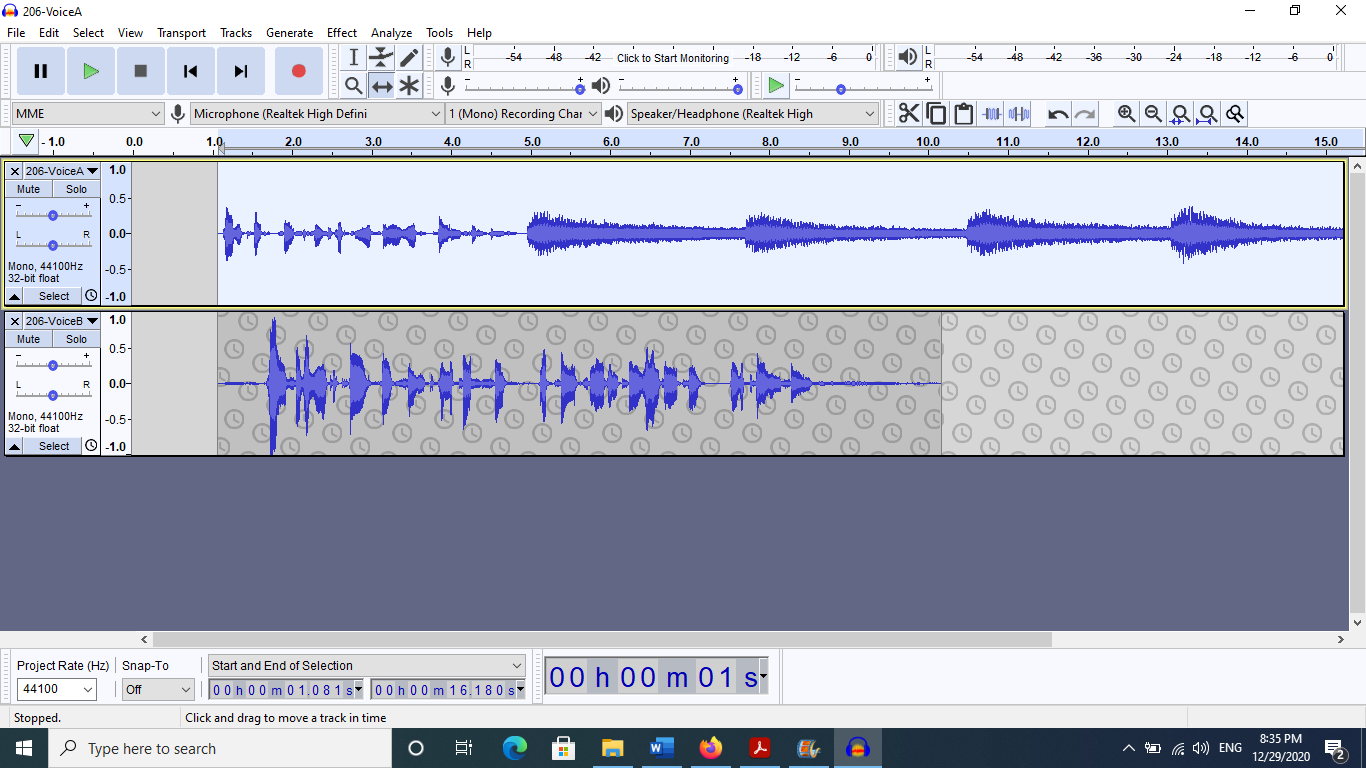Click Select button on 206-VoiceA track
The image size is (1366, 768).
(x=54, y=296)
